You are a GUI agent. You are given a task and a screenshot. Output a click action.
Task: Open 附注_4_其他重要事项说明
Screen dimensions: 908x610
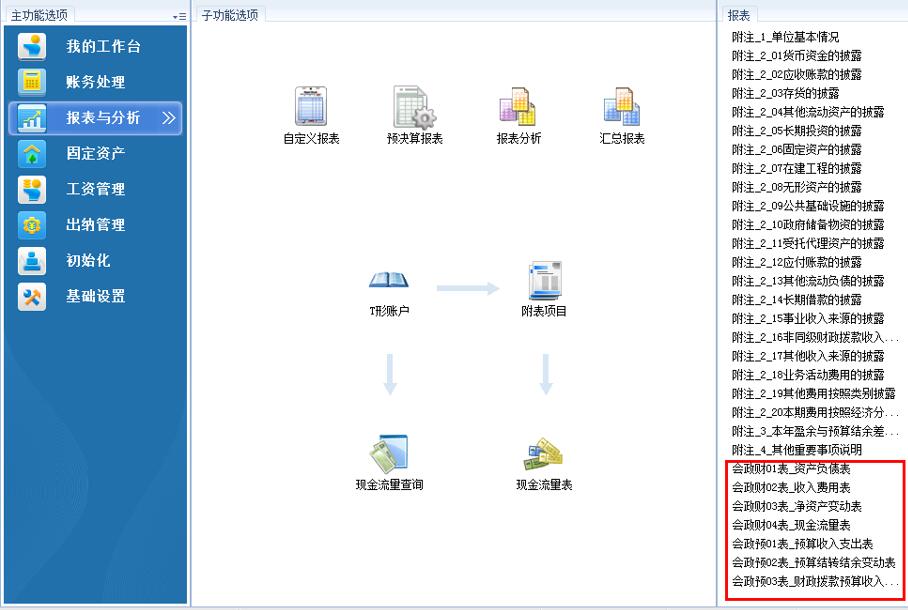[797, 450]
